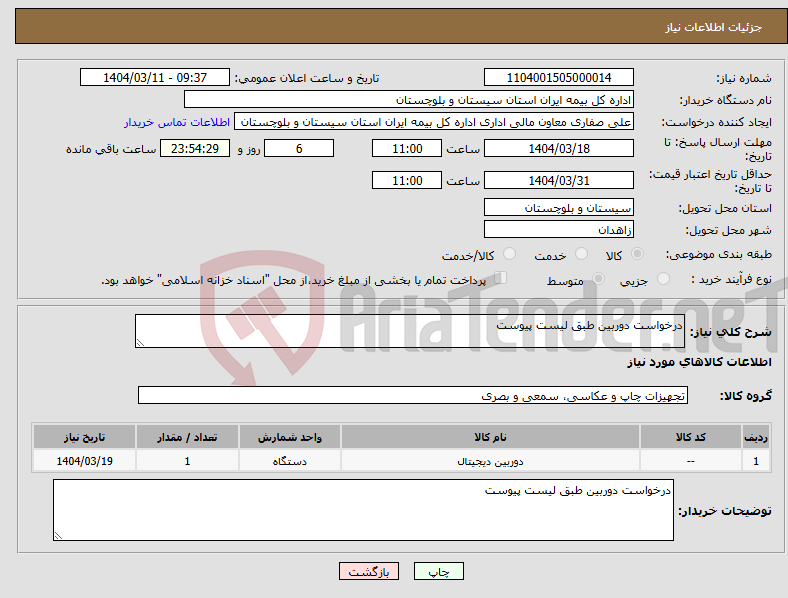788x598 pixels.
Task: Click the resize handle of توضیحات خریدار textarea
Action: tap(58, 536)
